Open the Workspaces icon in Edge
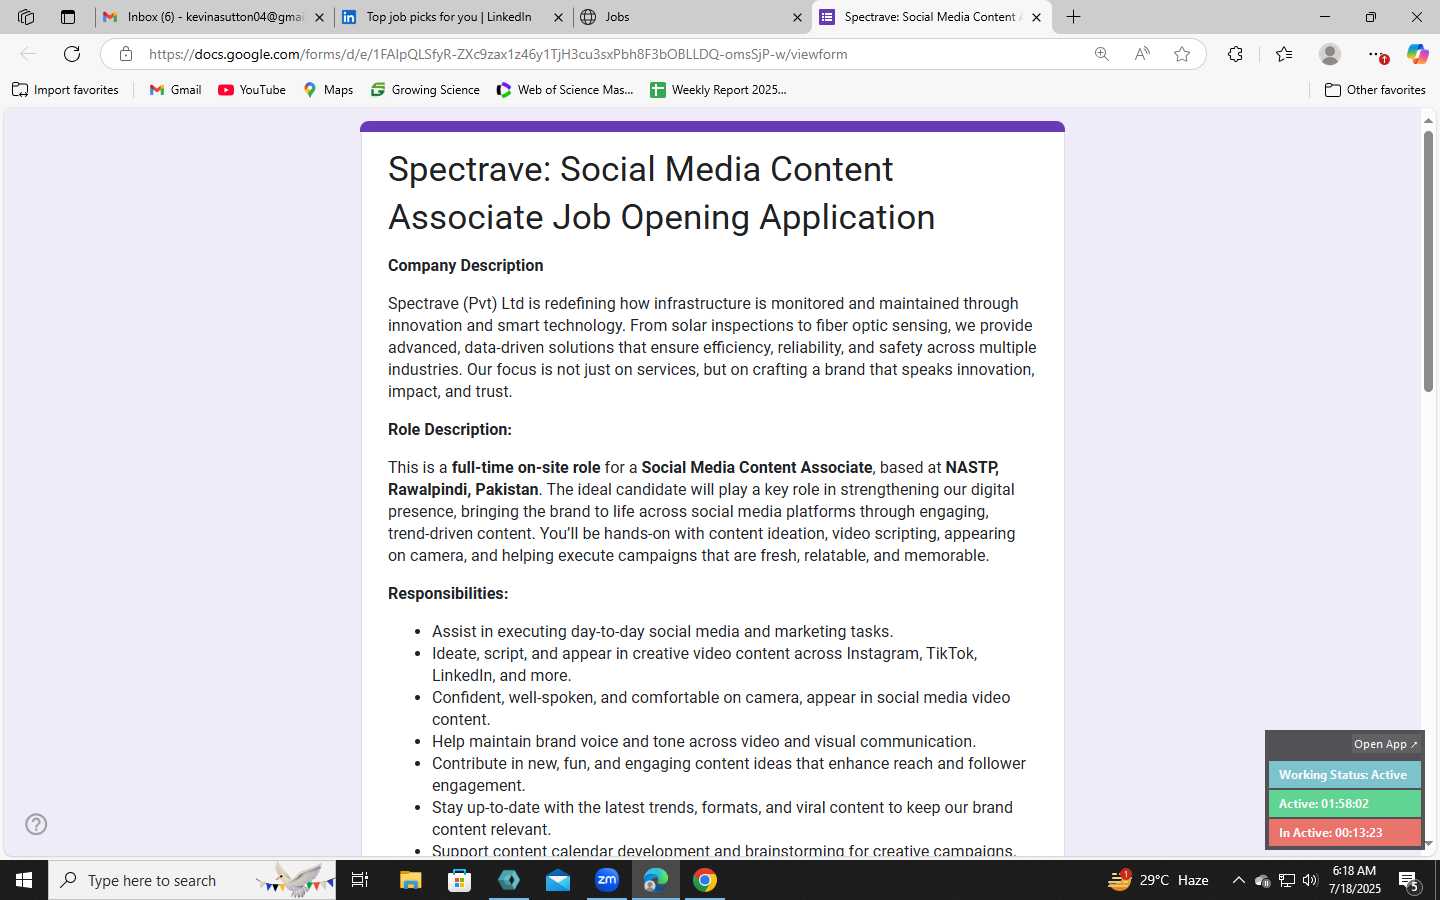The height and width of the screenshot is (900, 1440). click(26, 17)
